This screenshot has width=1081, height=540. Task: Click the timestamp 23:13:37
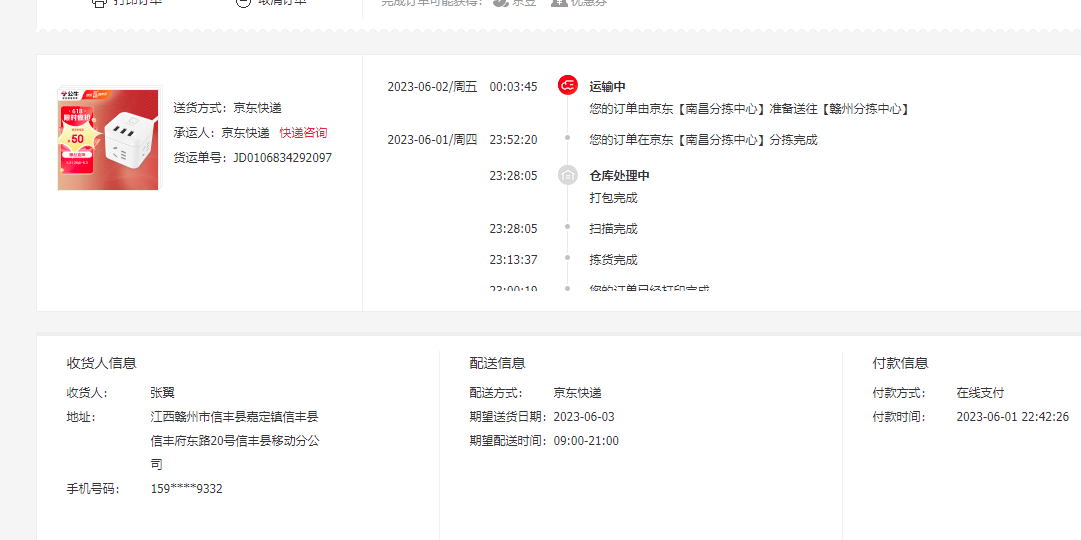point(513,259)
